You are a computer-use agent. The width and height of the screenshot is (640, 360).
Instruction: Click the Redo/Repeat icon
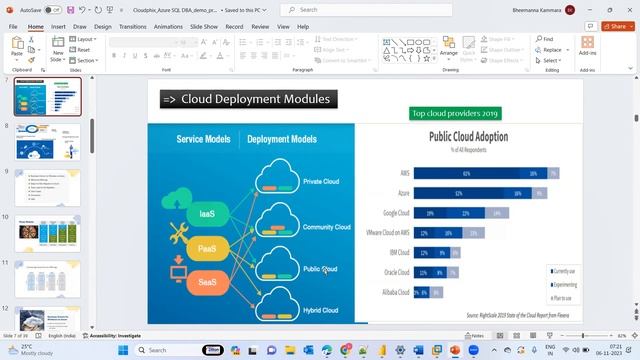point(98,10)
